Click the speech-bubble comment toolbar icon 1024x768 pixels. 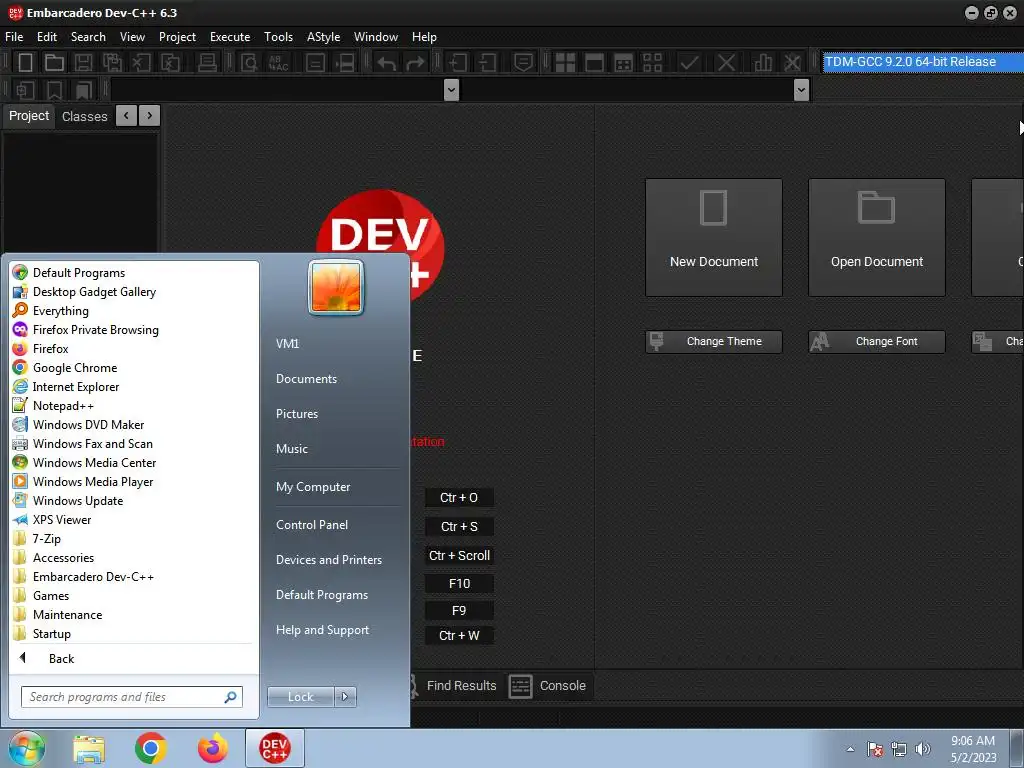[523, 63]
